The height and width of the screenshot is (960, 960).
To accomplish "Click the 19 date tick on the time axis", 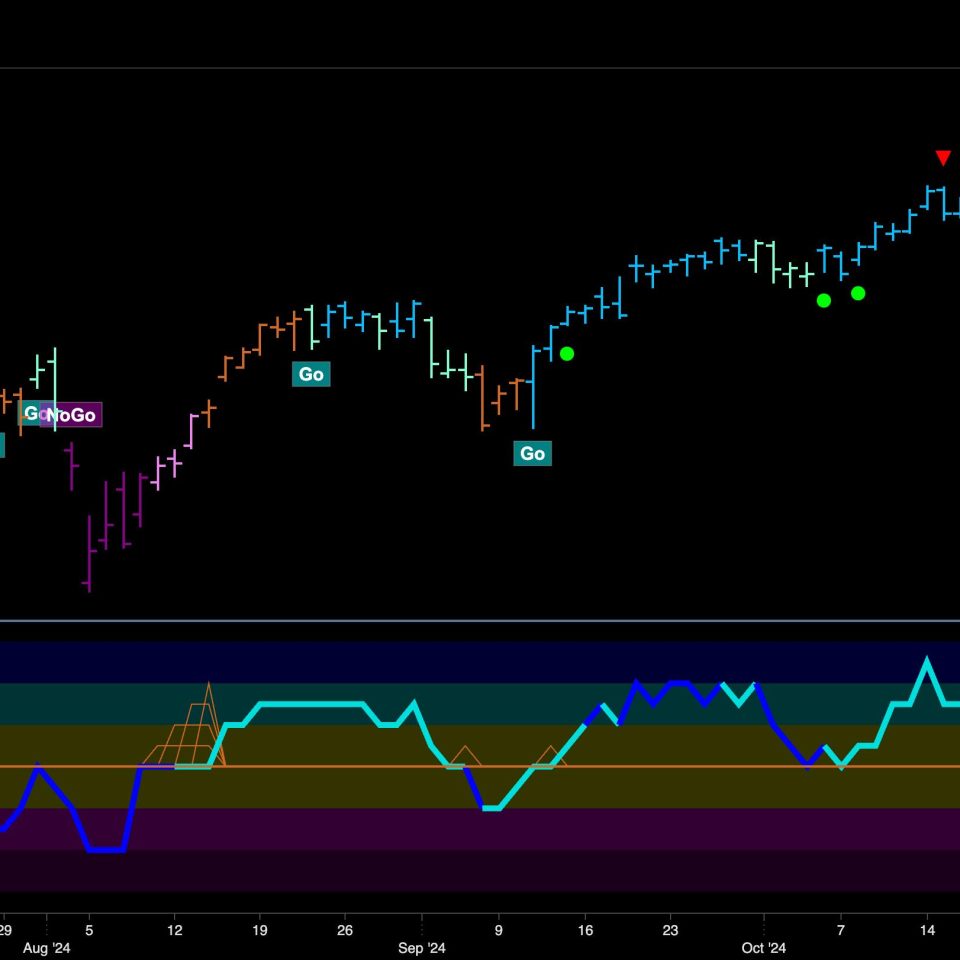I will click(260, 929).
